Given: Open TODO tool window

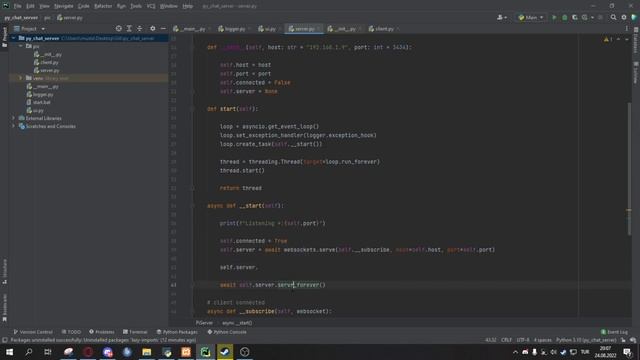Looking at the screenshot, I should (x=71, y=332).
